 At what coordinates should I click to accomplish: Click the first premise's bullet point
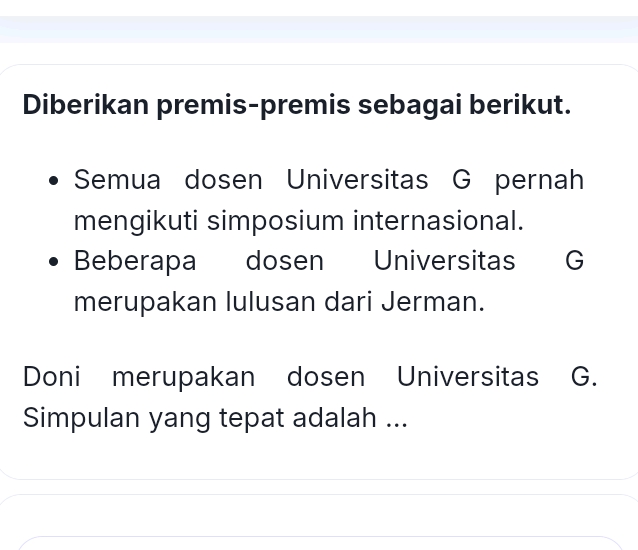click(x=55, y=182)
